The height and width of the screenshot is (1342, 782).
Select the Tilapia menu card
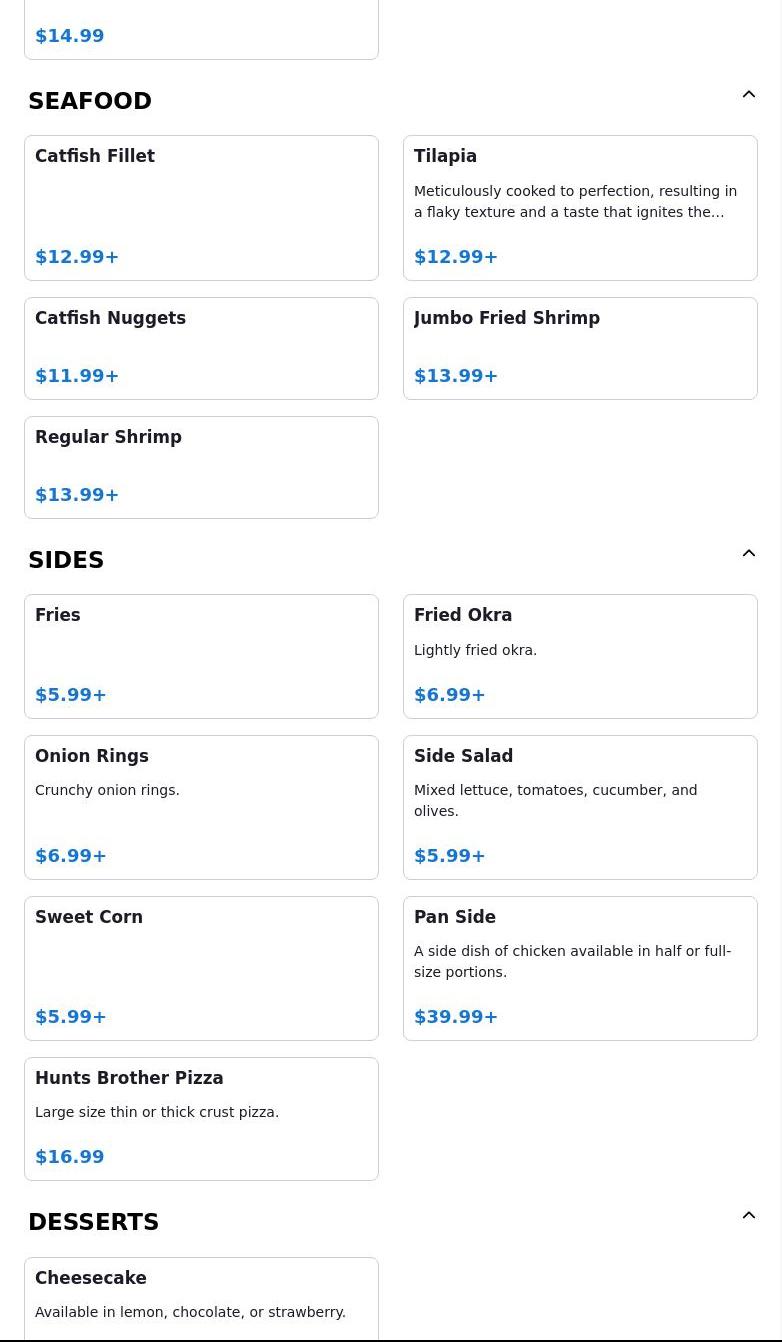coord(580,208)
